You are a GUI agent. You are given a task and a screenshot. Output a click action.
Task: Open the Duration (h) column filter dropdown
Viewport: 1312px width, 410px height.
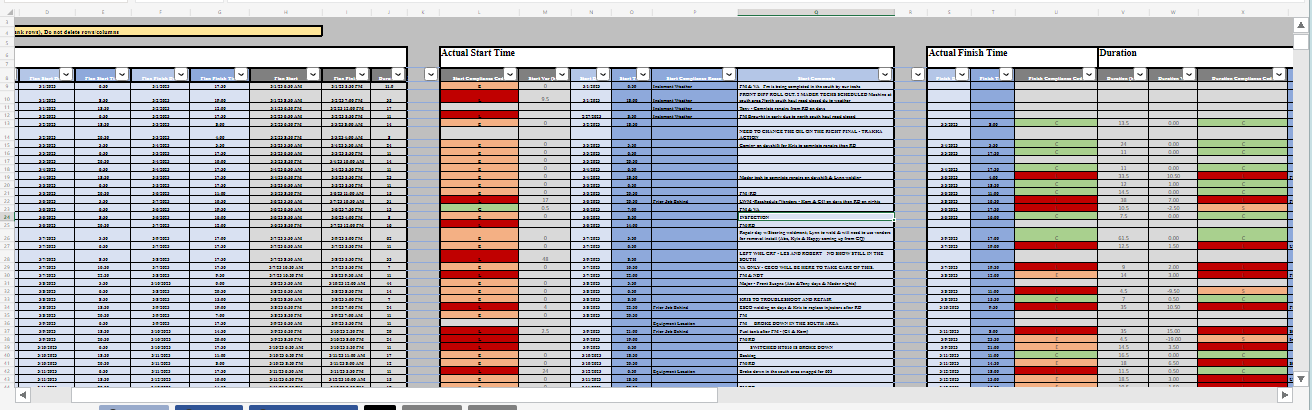point(1138,74)
